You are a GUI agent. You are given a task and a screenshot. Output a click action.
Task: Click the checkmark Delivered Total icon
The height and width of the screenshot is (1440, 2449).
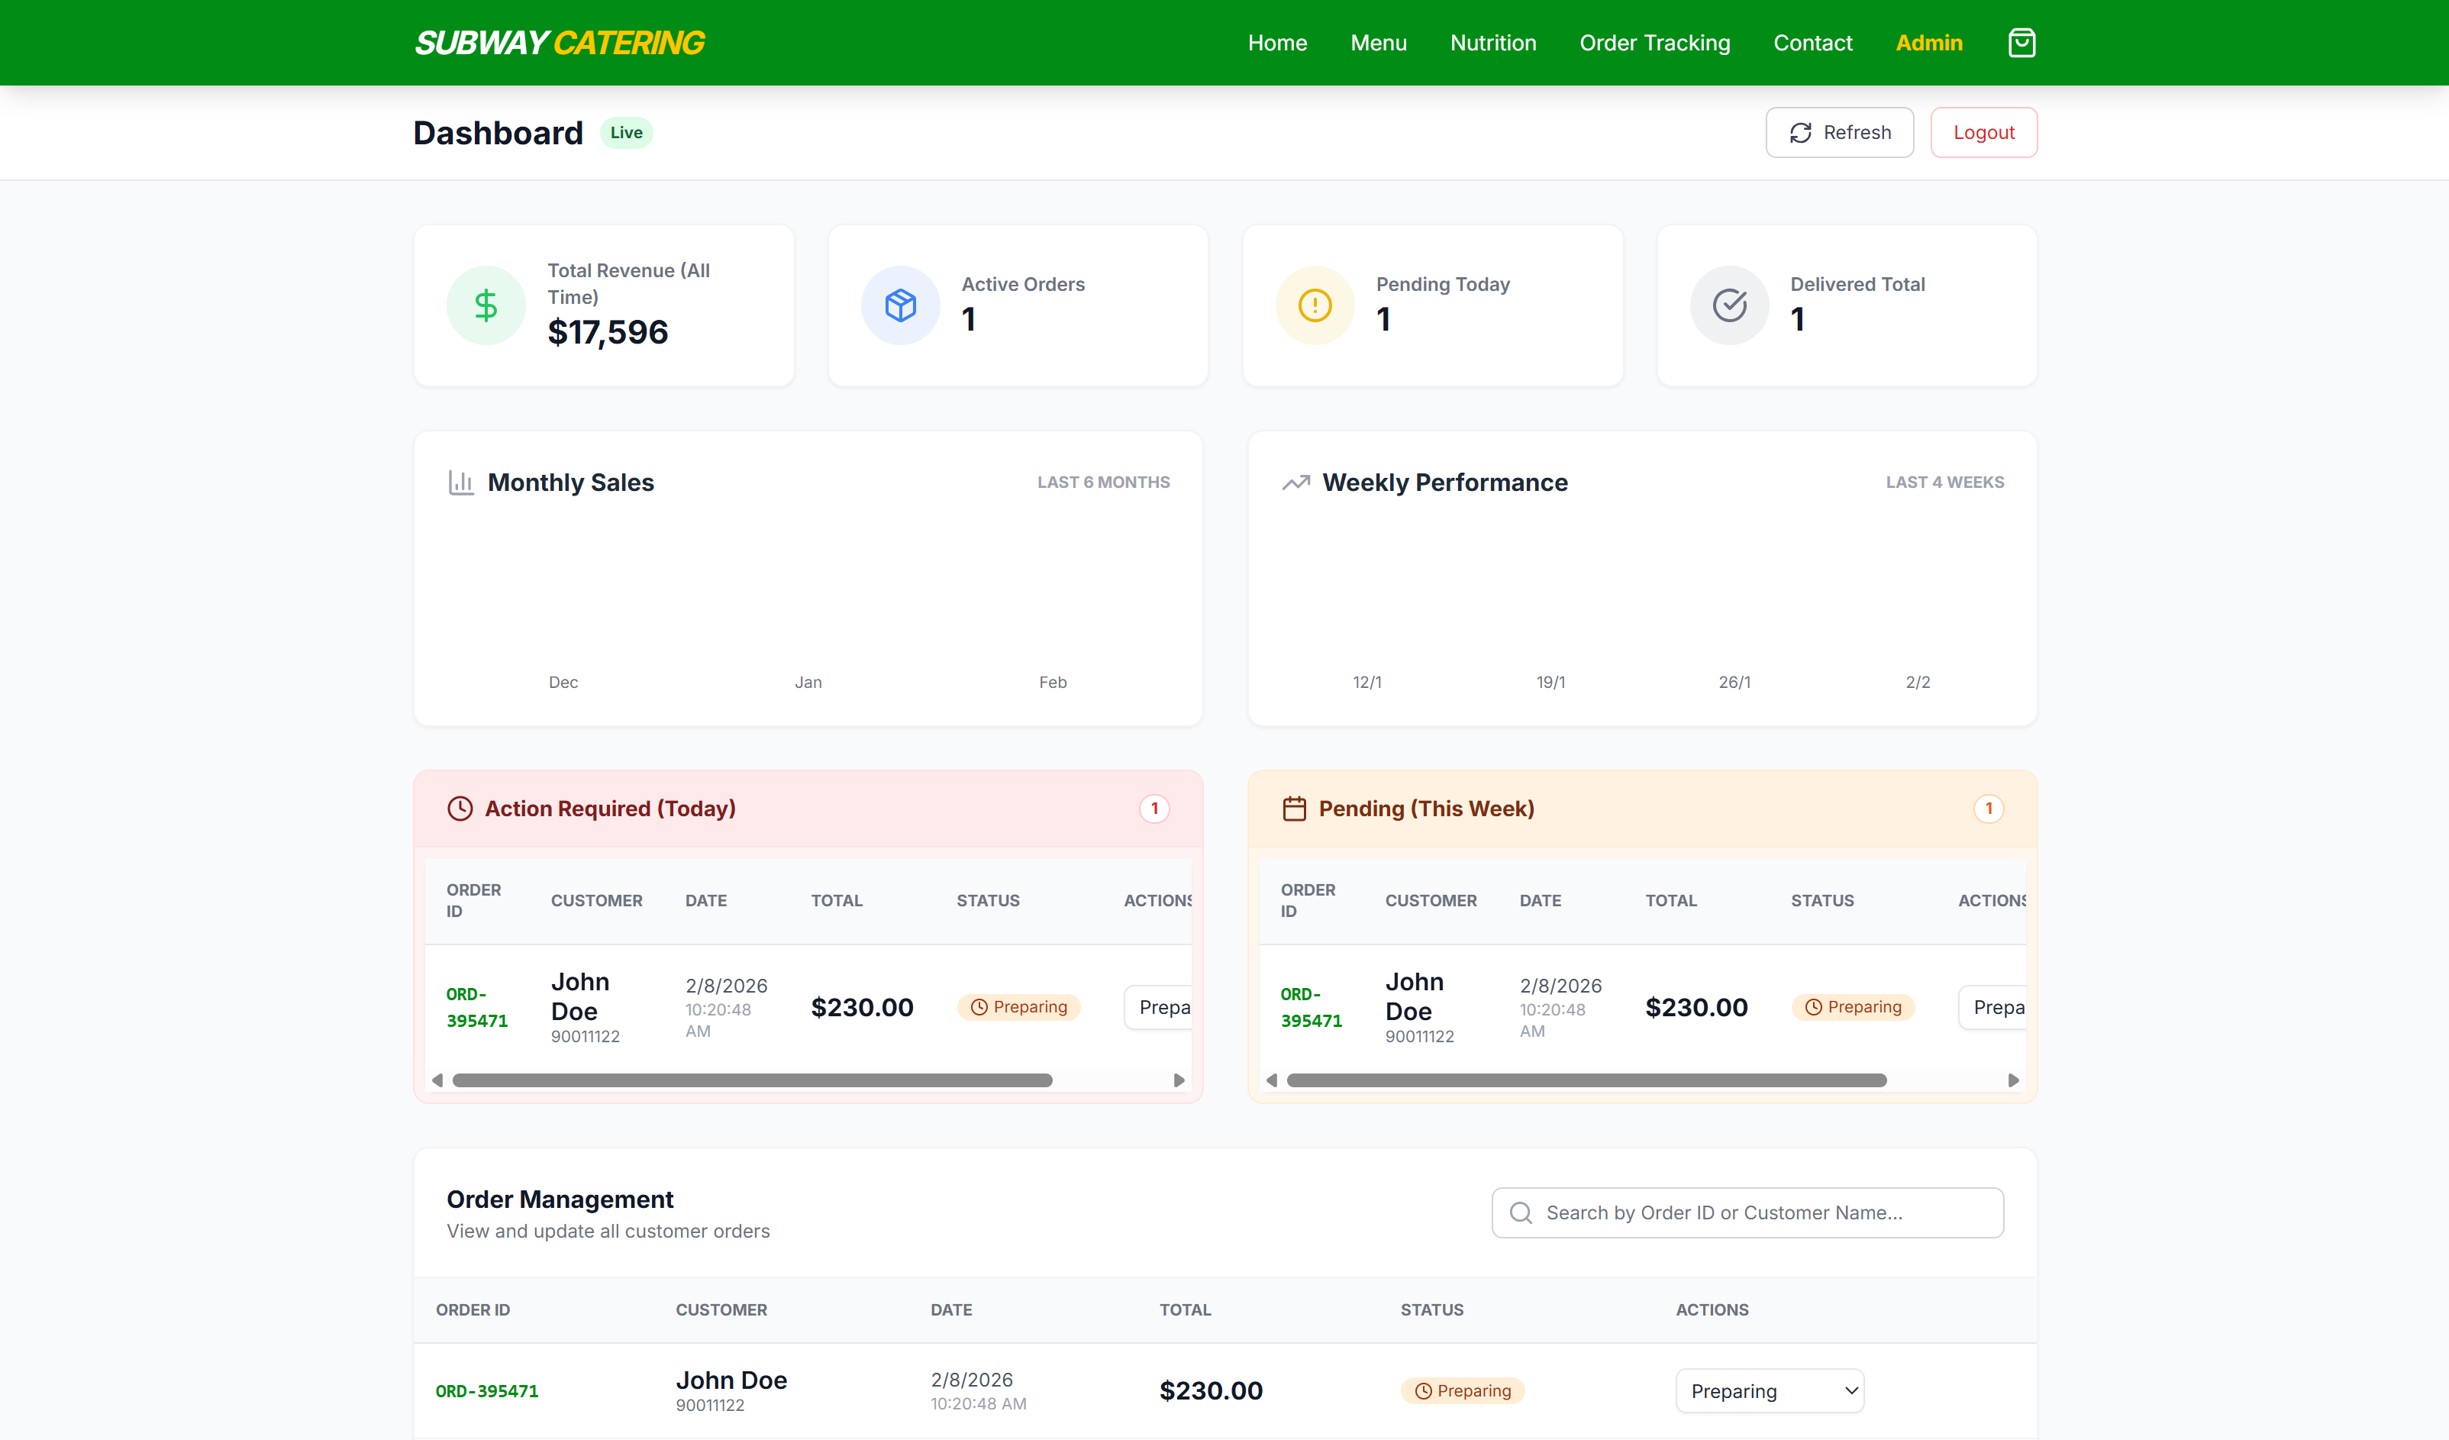(1729, 305)
